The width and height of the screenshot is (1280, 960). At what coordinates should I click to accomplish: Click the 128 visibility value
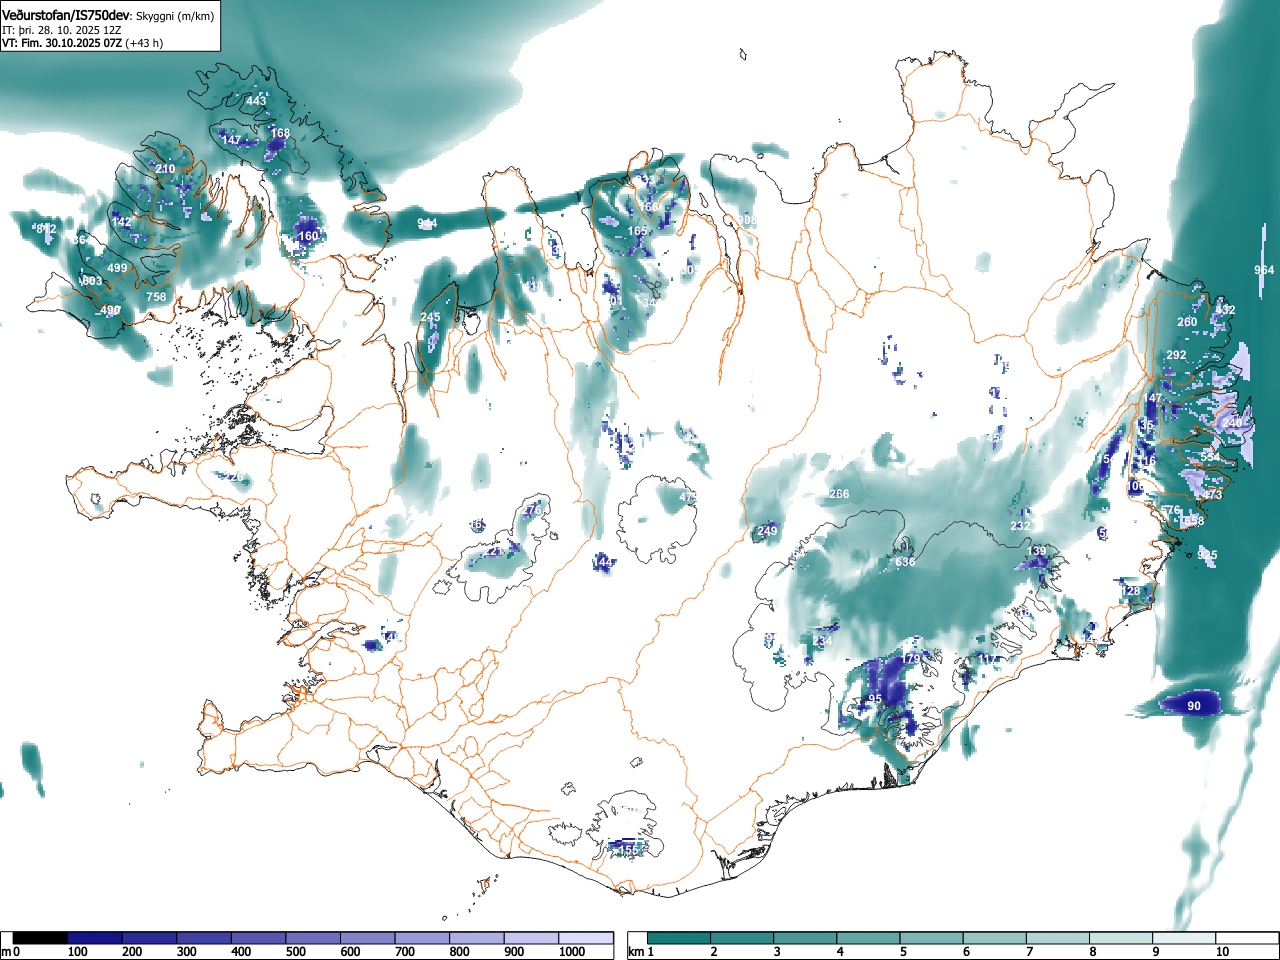1130,591
